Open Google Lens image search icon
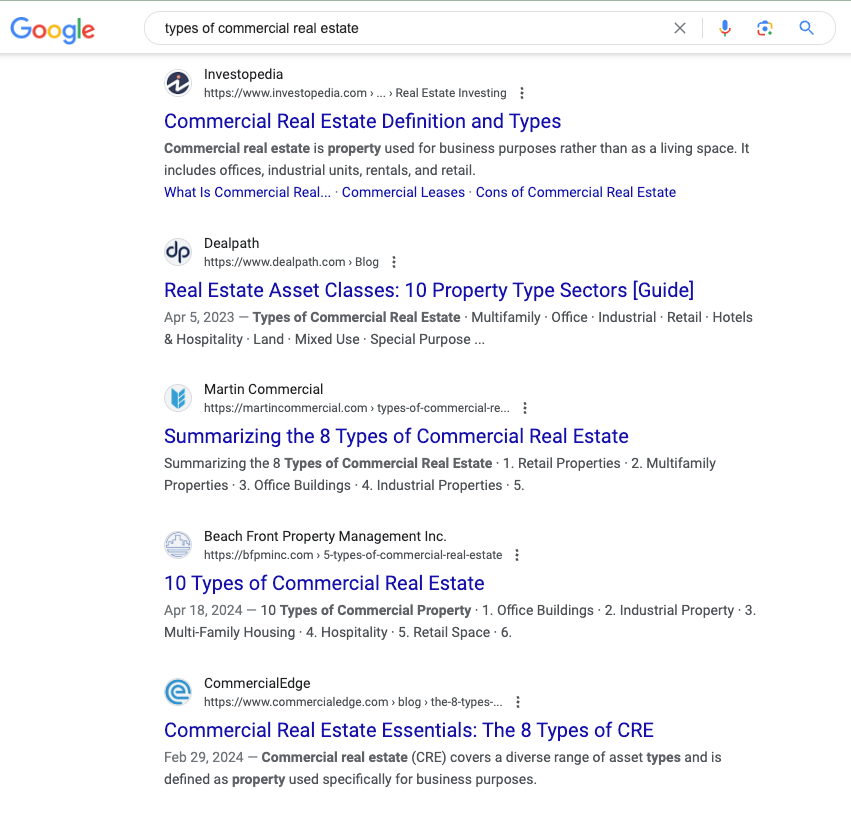851x816 pixels. tap(765, 28)
